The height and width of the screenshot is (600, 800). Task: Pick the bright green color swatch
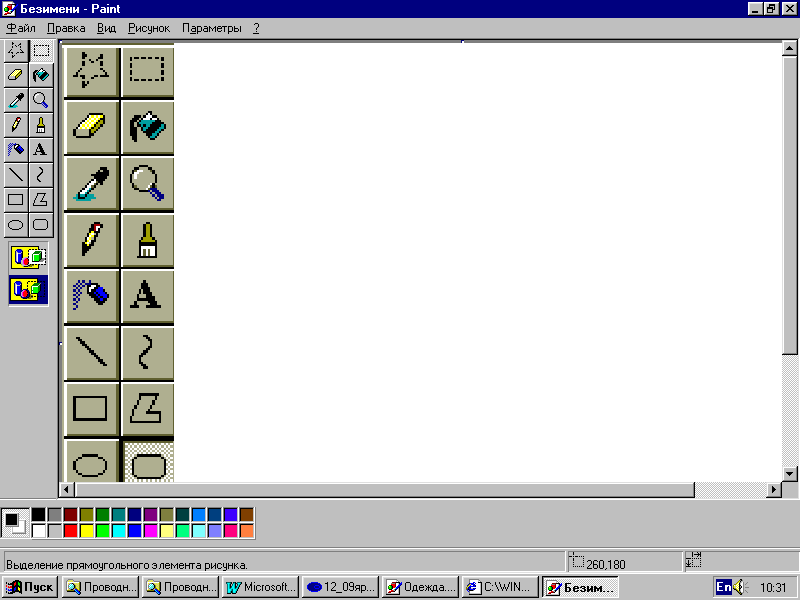[x=103, y=531]
